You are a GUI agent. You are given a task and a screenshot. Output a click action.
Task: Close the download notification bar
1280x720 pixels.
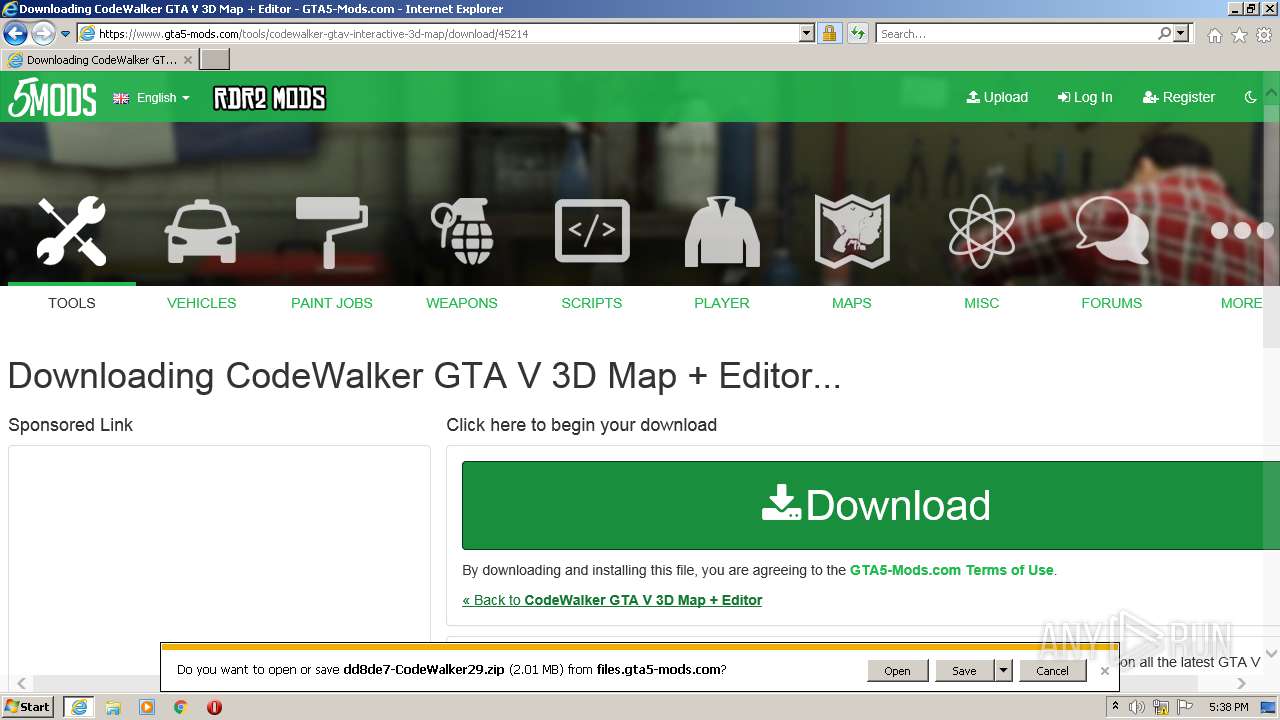(1104, 671)
